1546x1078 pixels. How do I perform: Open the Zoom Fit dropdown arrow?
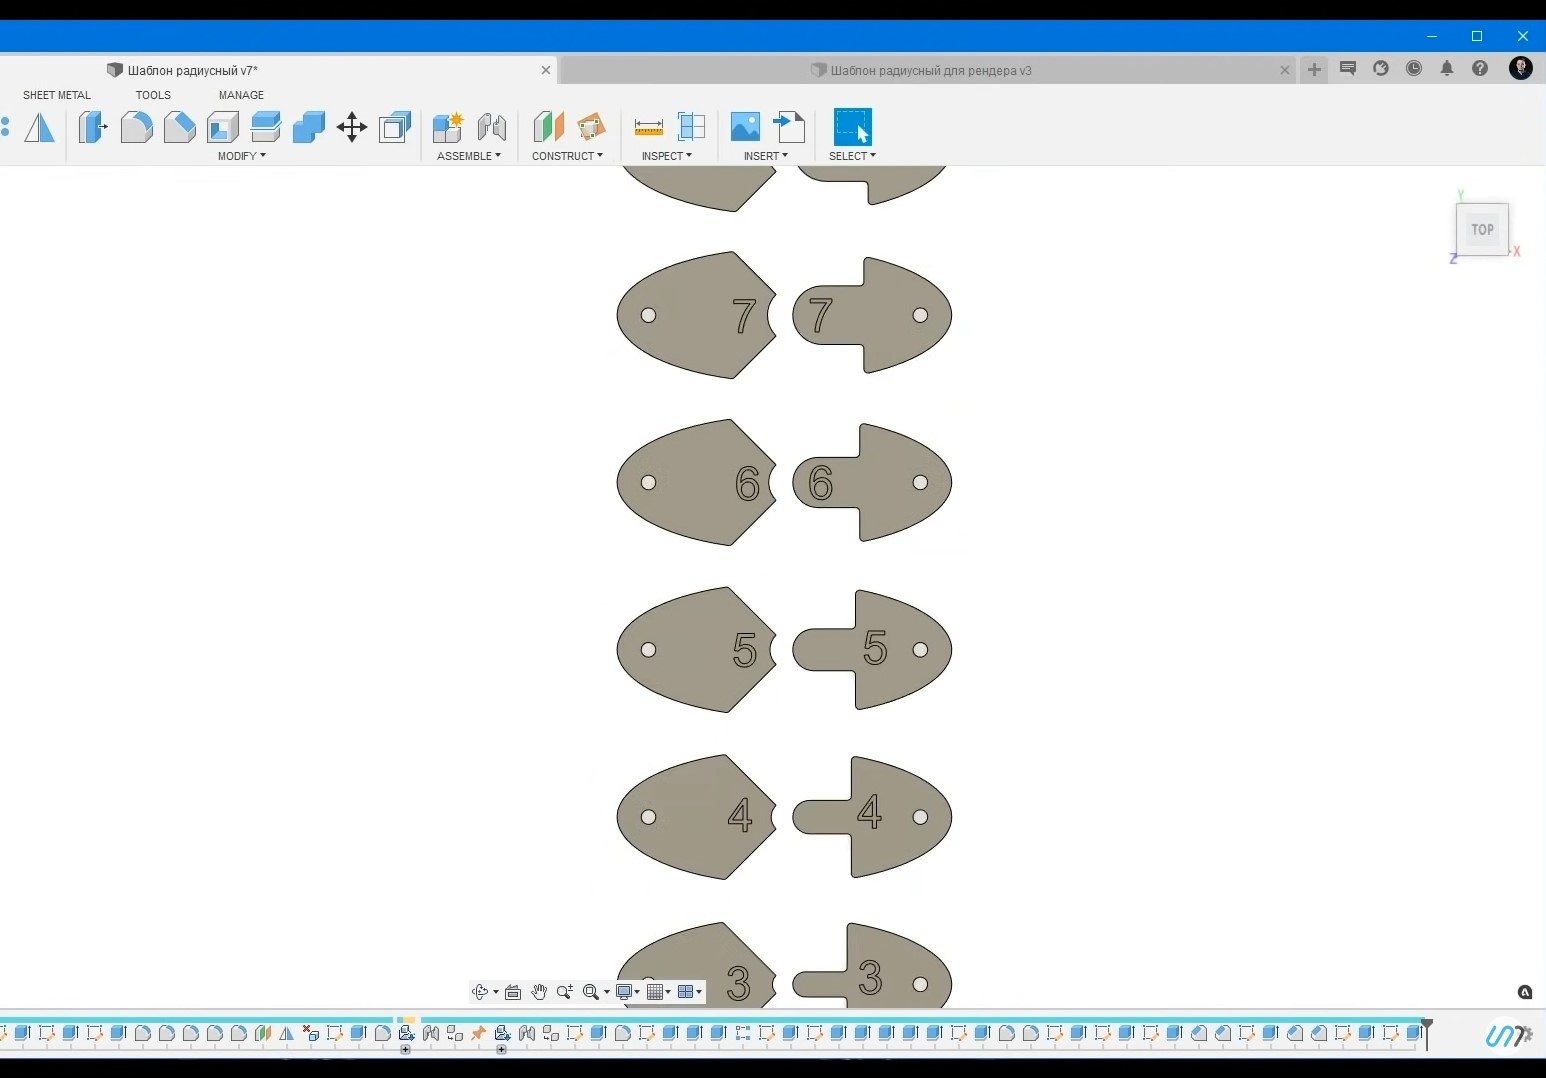tap(607, 993)
